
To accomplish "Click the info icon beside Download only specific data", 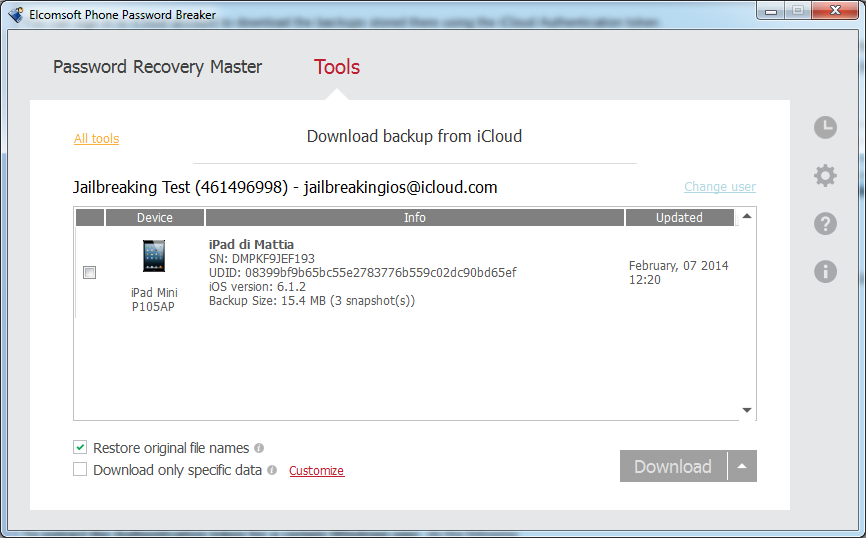I will pyautogui.click(x=272, y=470).
